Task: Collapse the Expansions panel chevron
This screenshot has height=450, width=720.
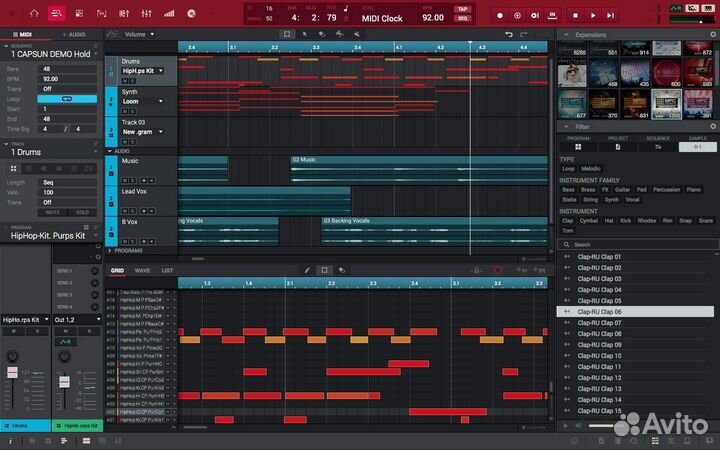Action: (566, 34)
